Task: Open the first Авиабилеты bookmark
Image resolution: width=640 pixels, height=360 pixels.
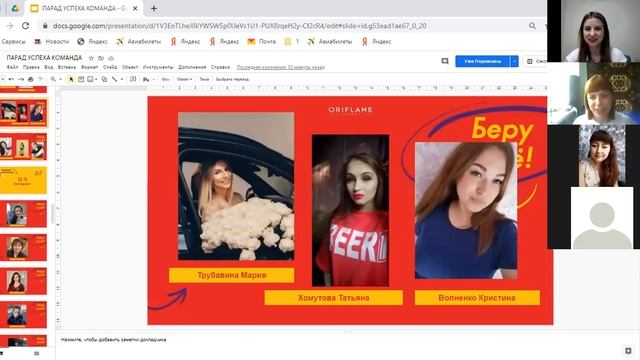Action: point(138,42)
